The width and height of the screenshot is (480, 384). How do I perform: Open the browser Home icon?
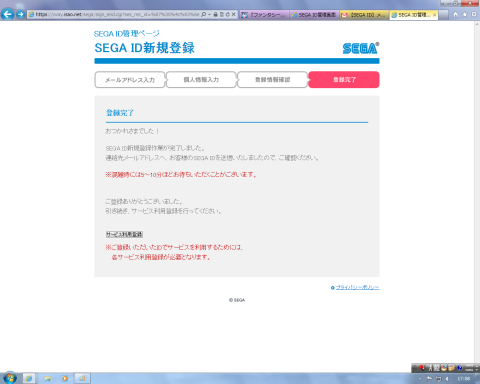(456, 14)
